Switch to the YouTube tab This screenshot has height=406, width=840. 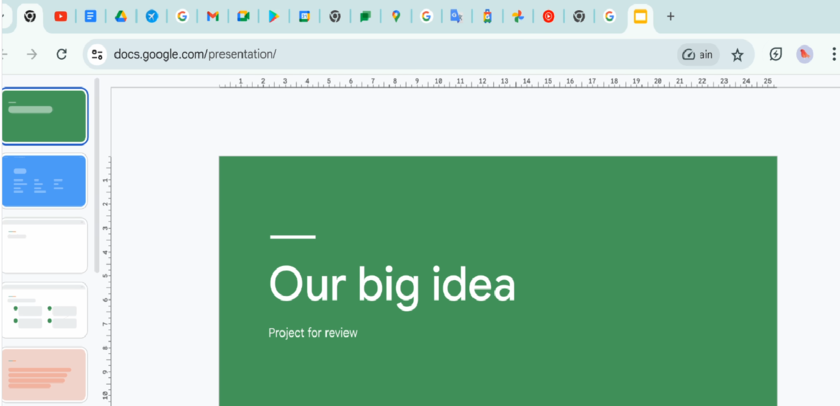[61, 16]
